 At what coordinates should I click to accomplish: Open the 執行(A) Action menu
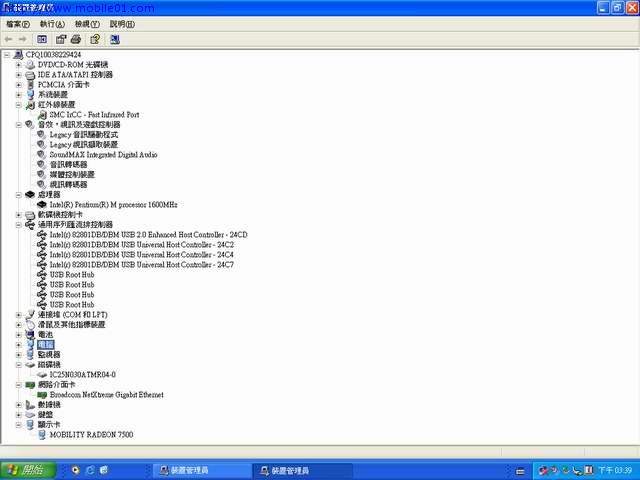52,24
